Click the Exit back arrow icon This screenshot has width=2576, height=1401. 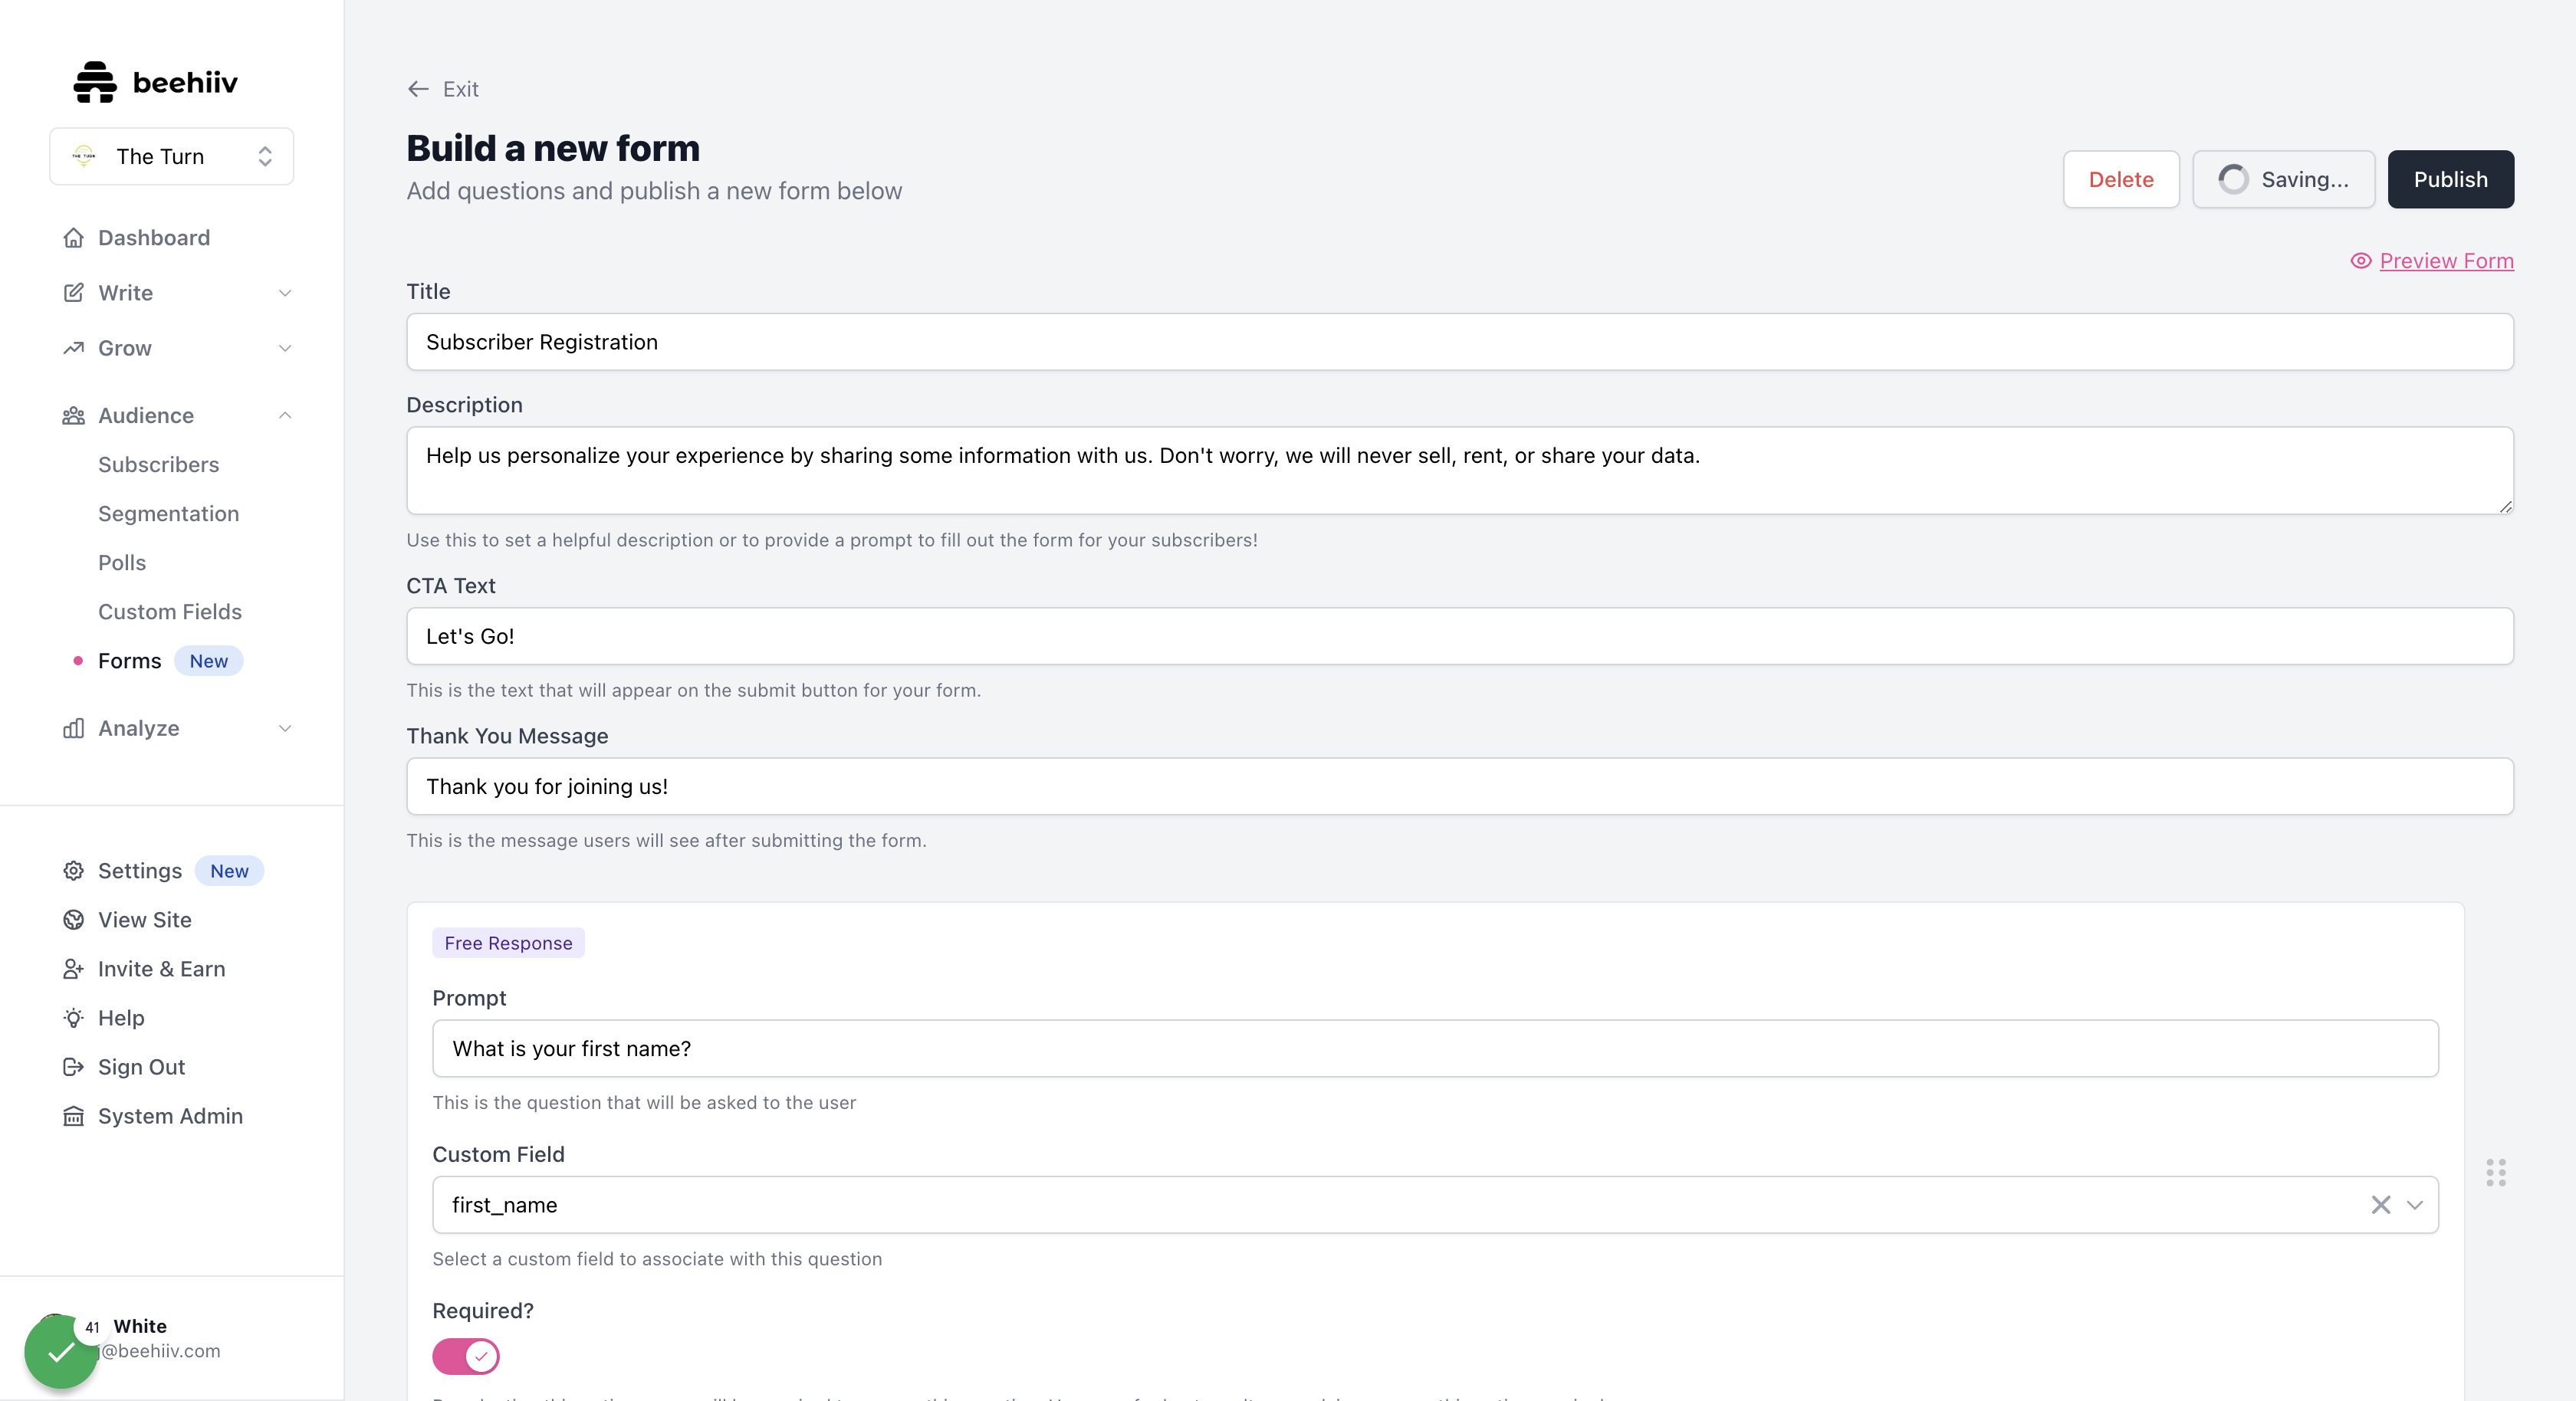tap(418, 89)
